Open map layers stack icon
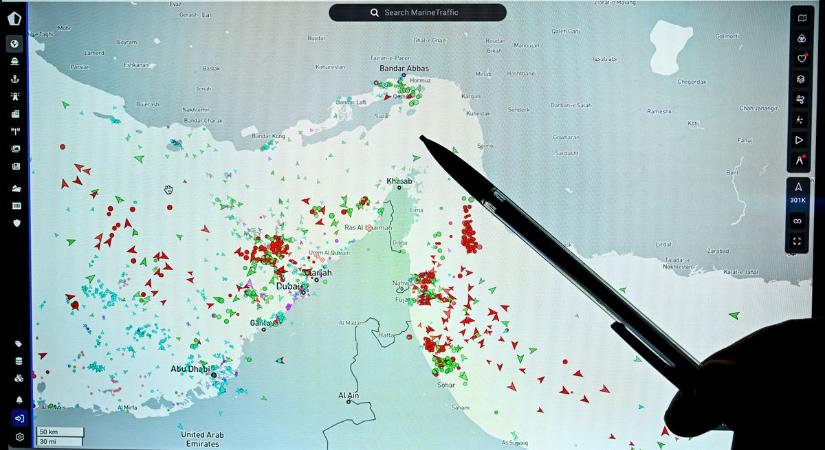The height and width of the screenshot is (450, 825). pyautogui.click(x=800, y=79)
